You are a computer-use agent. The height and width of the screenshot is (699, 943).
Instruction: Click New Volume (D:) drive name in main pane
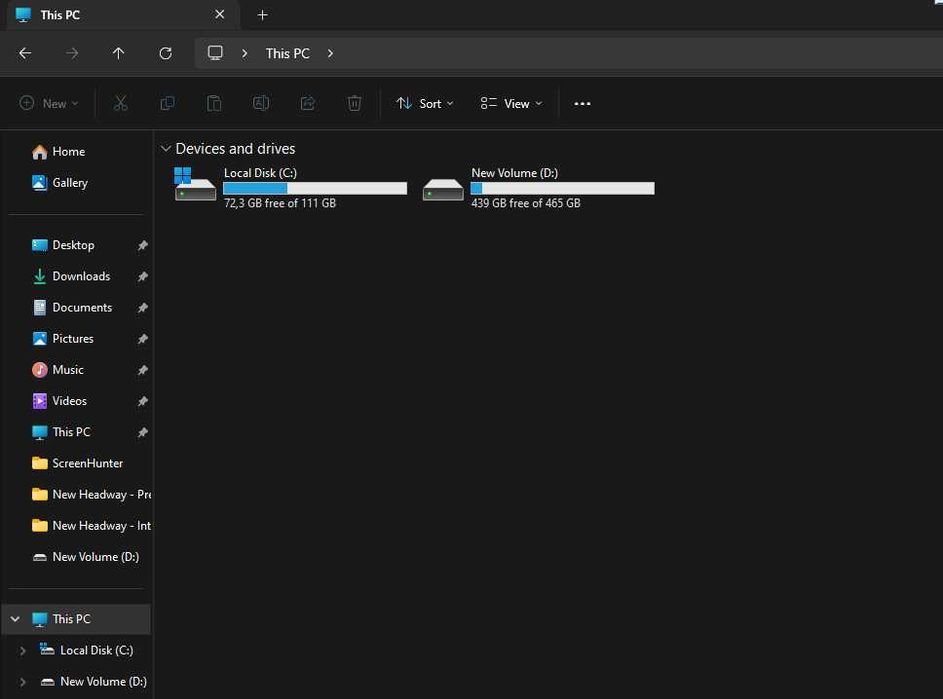515,173
